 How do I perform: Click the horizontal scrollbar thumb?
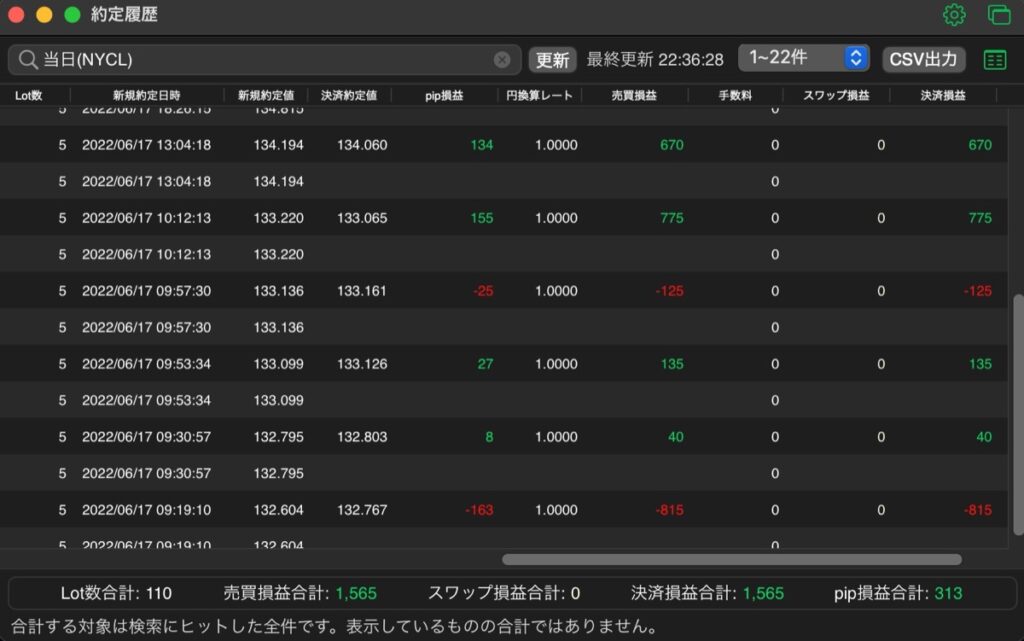(731, 559)
